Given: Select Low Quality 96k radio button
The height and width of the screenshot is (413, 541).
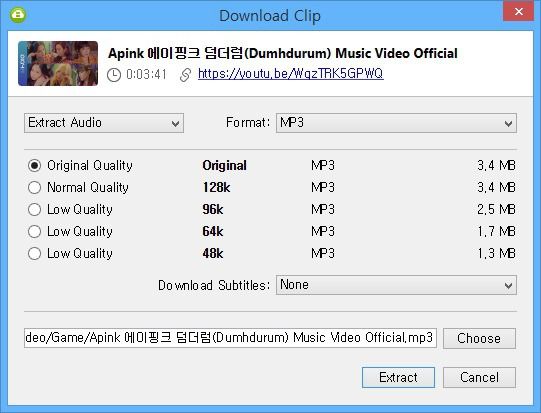Looking at the screenshot, I should [35, 209].
